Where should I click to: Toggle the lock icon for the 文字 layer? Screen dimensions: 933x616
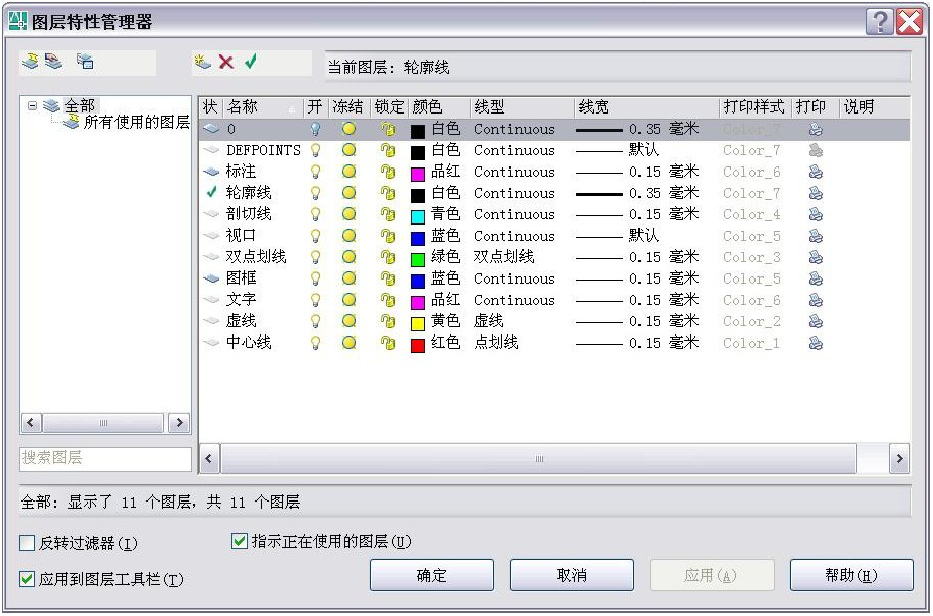click(x=388, y=300)
